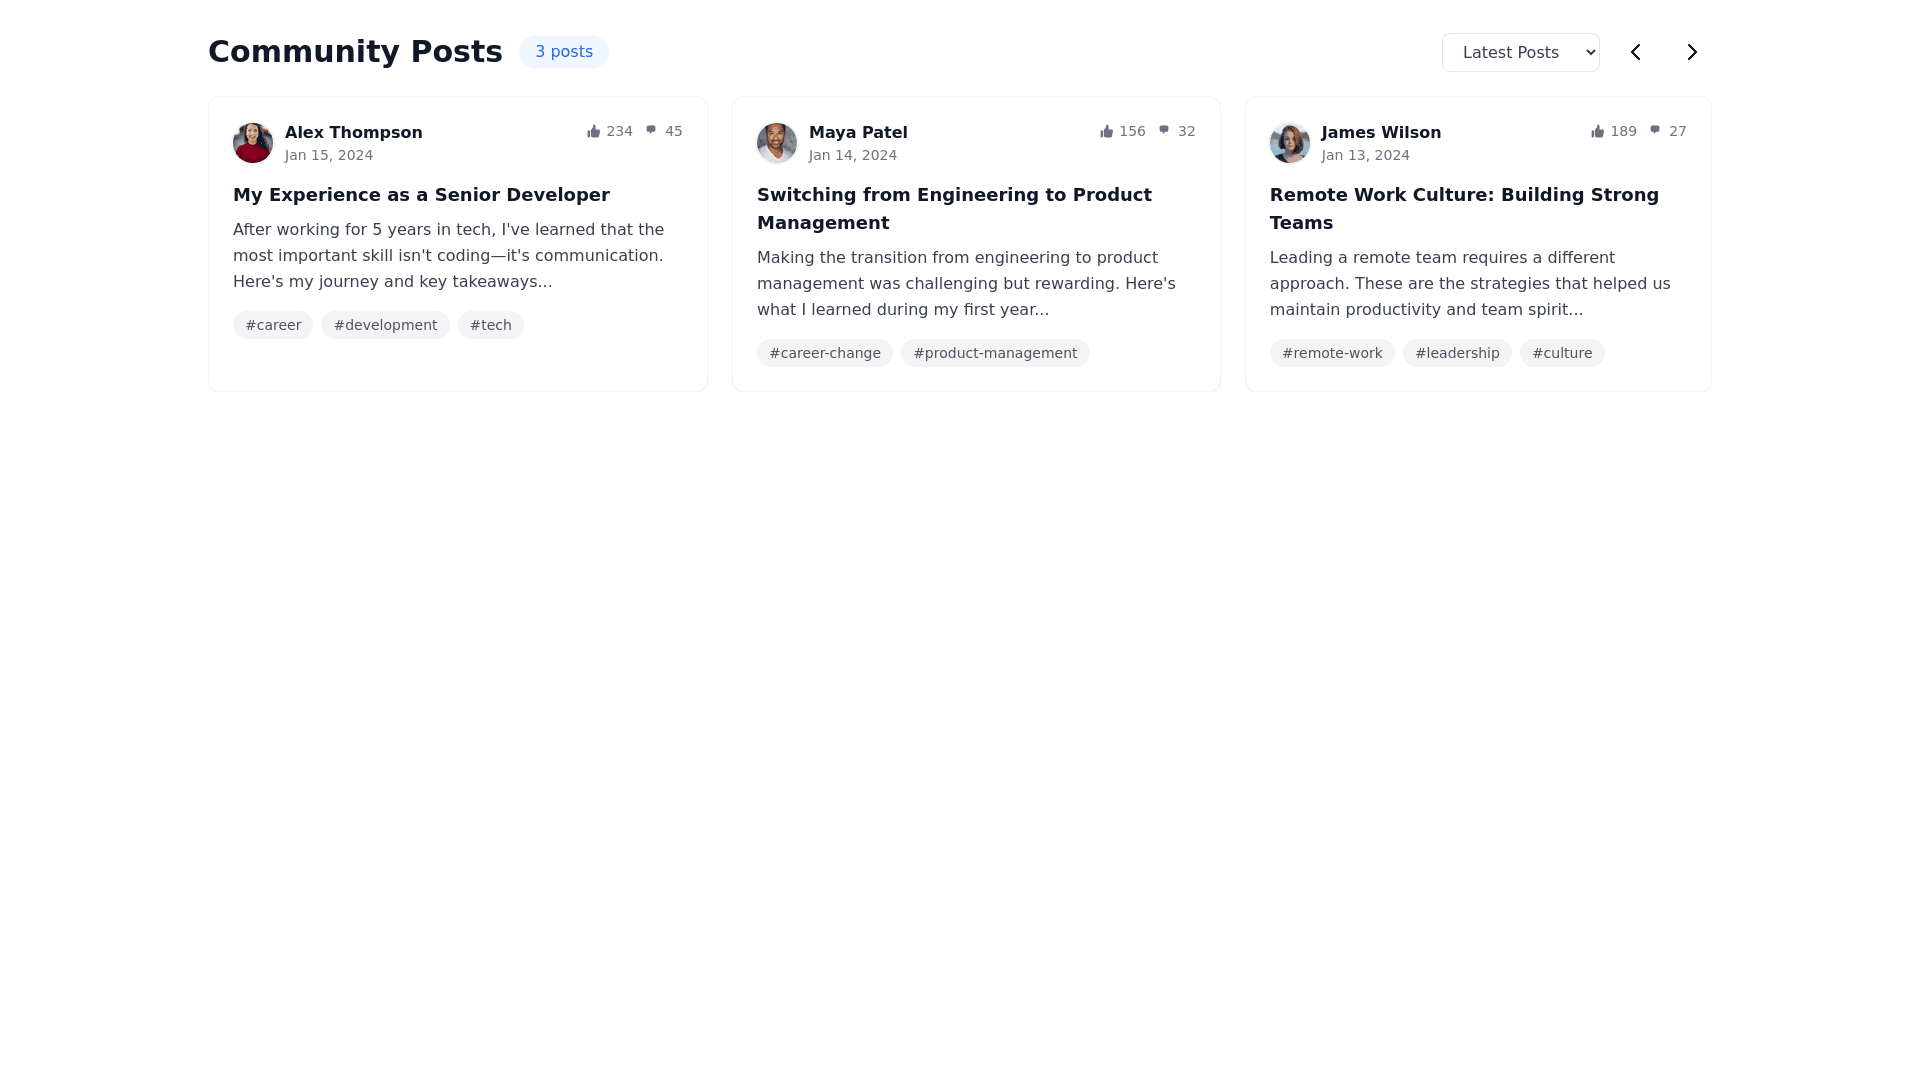Click the comment icon on James Wilson's post

(x=1655, y=131)
